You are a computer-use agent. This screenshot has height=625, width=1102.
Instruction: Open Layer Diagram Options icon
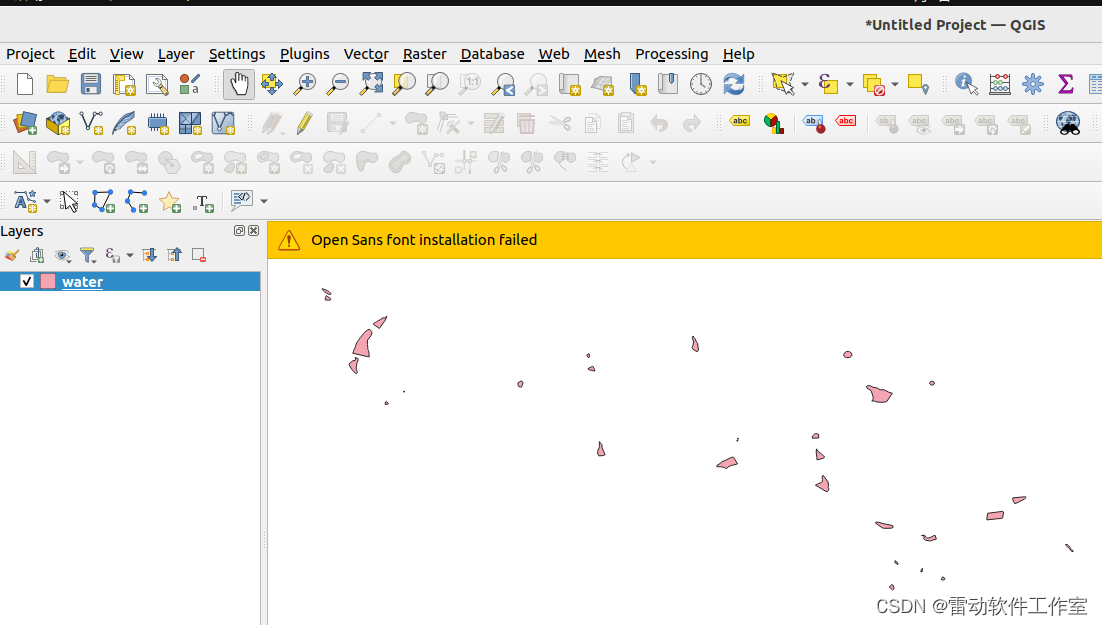(773, 123)
